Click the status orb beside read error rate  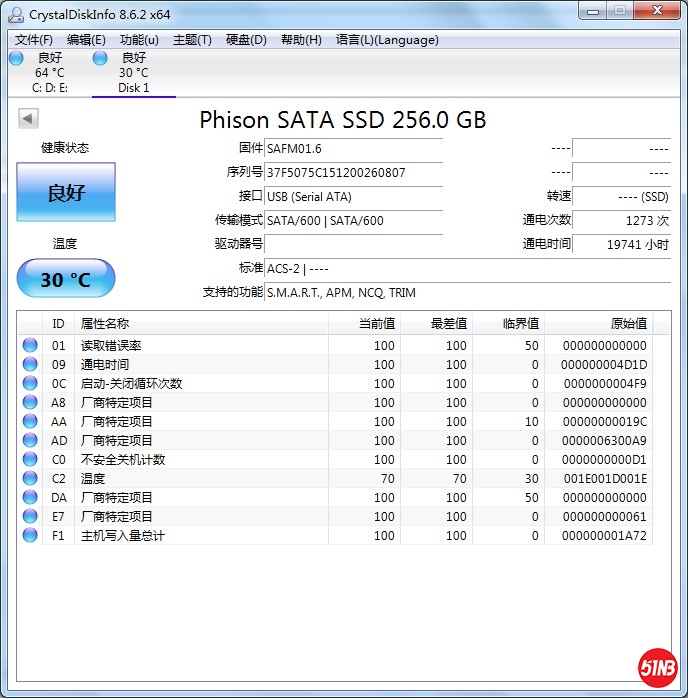pyautogui.click(x=30, y=346)
